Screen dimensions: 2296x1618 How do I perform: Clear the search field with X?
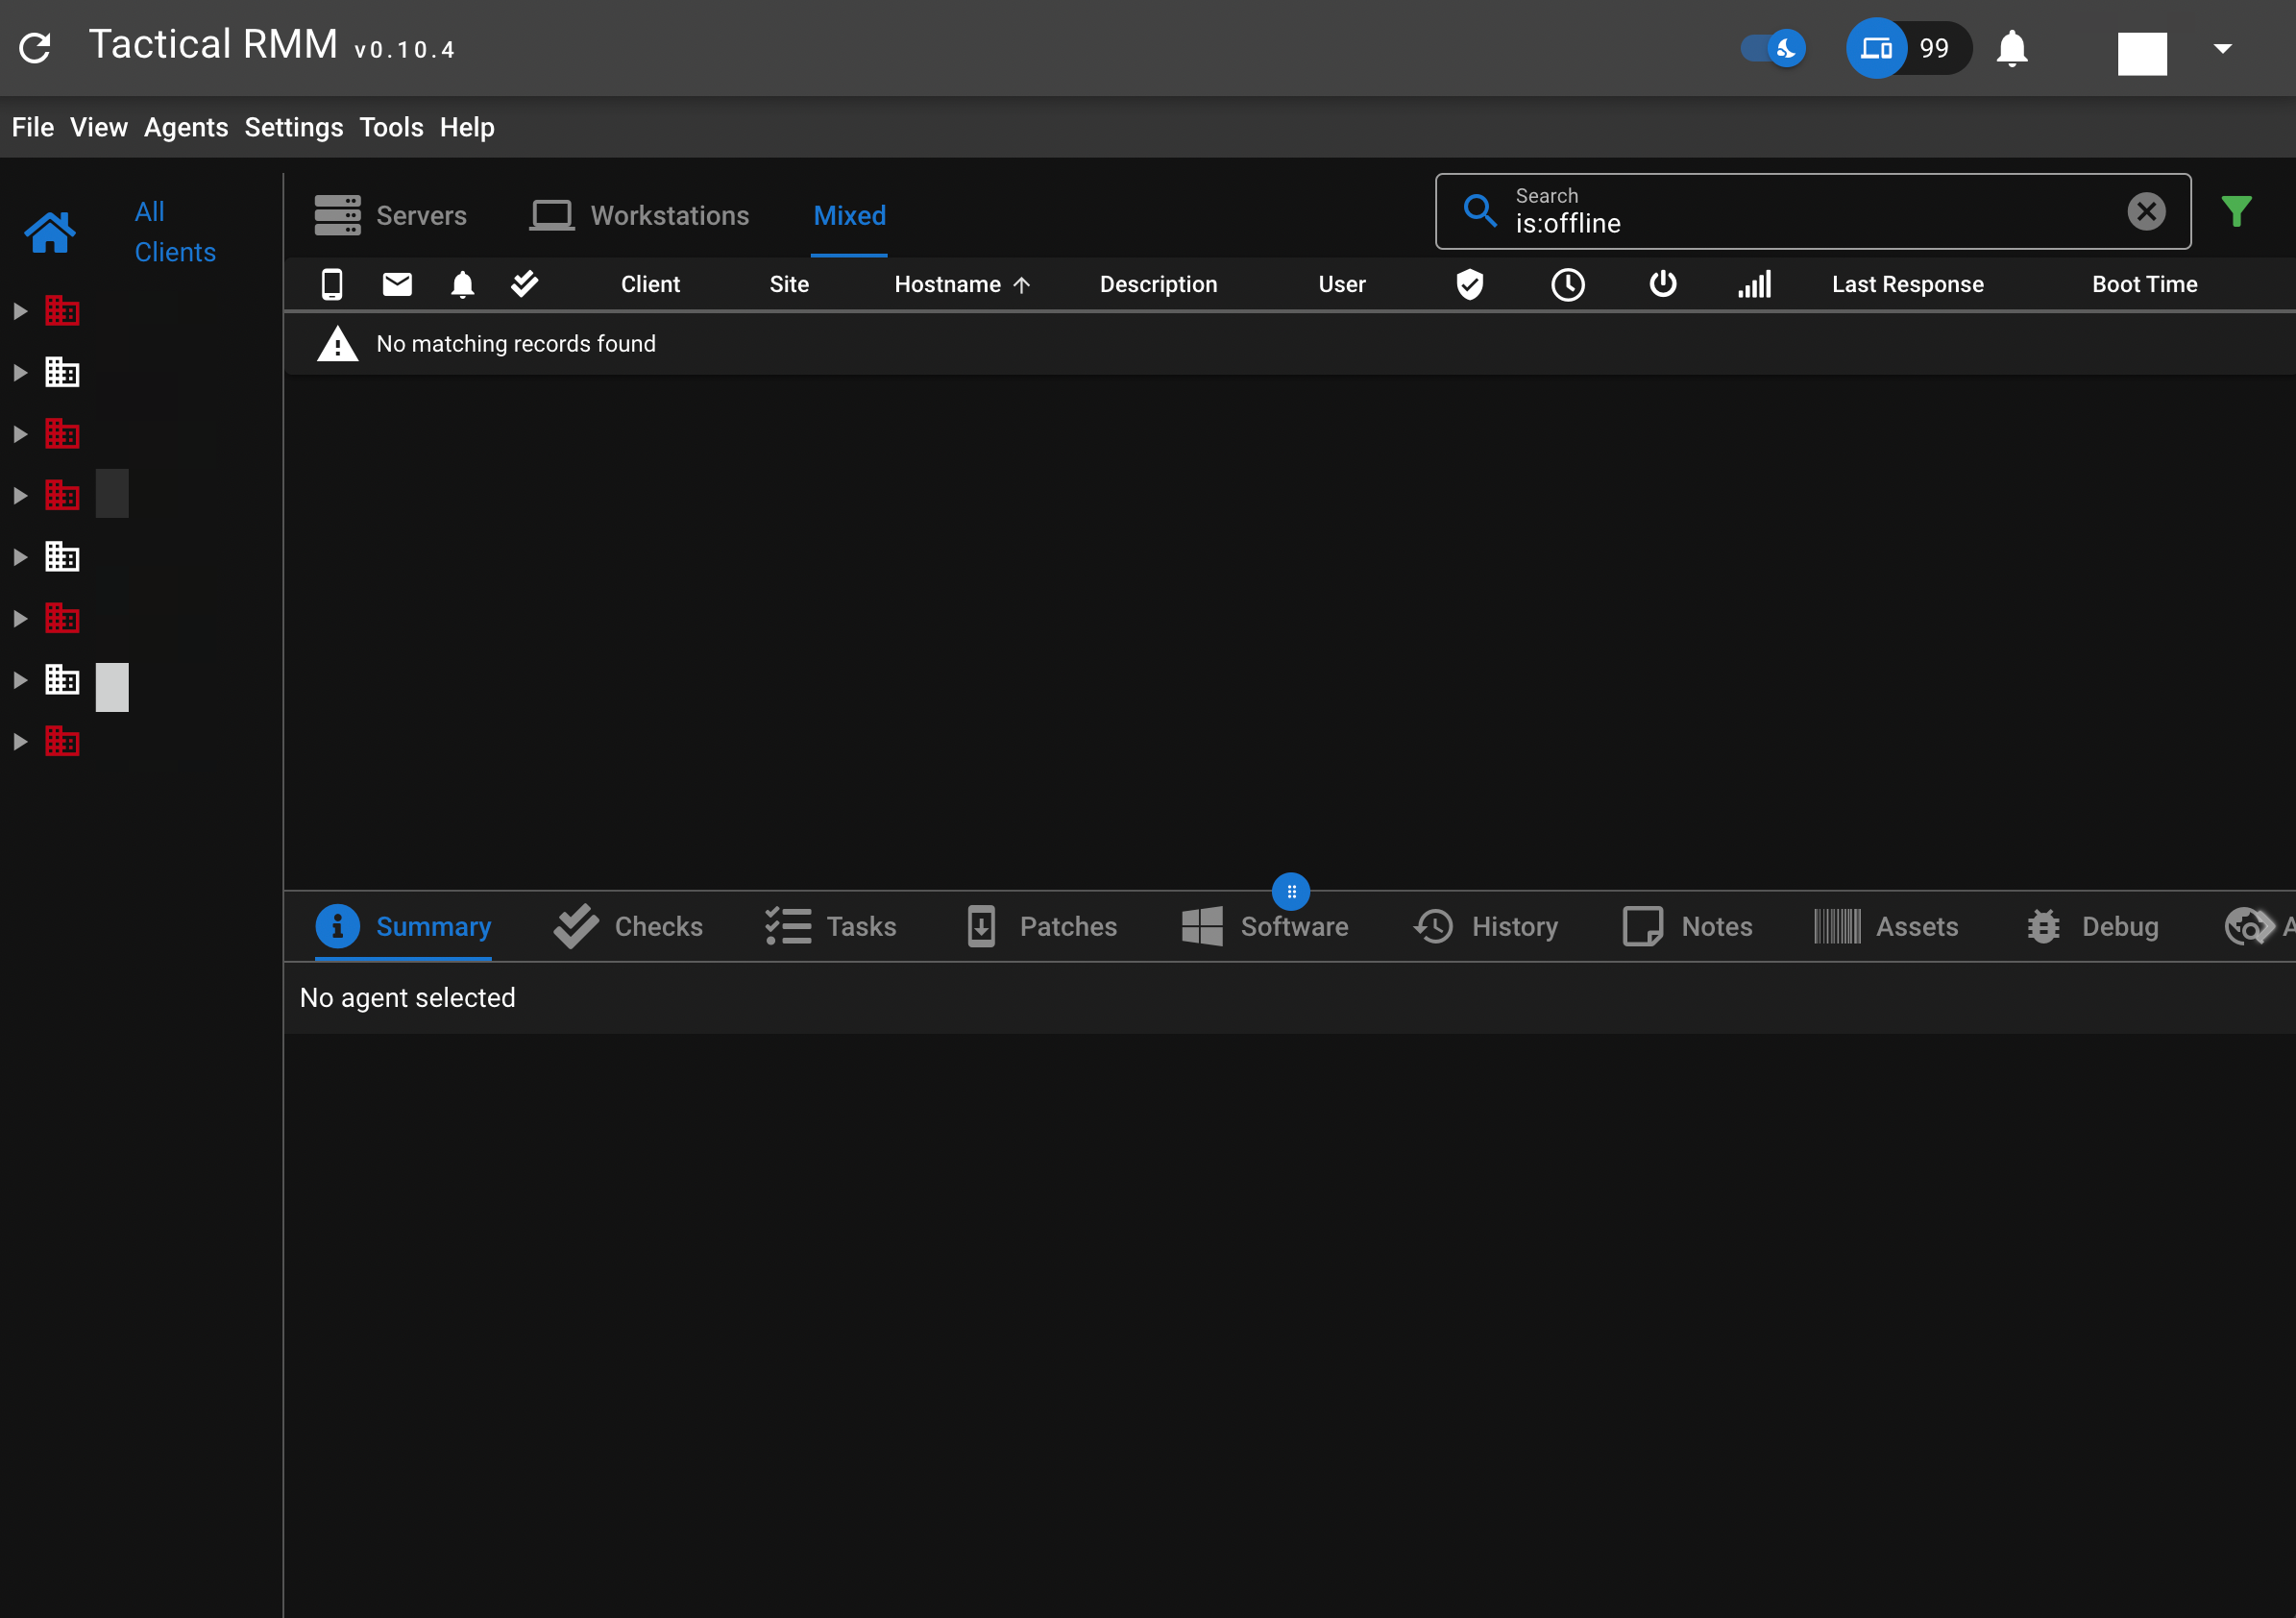[x=2146, y=212]
